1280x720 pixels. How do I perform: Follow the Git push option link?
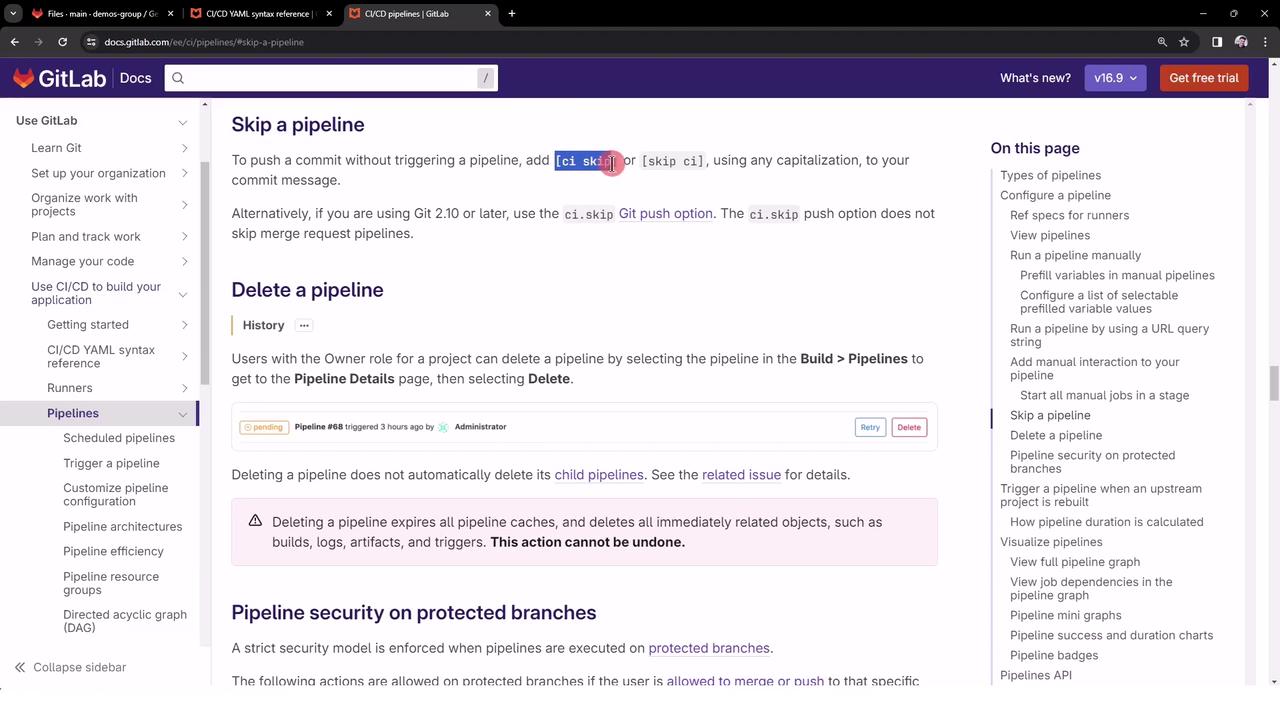(x=665, y=213)
